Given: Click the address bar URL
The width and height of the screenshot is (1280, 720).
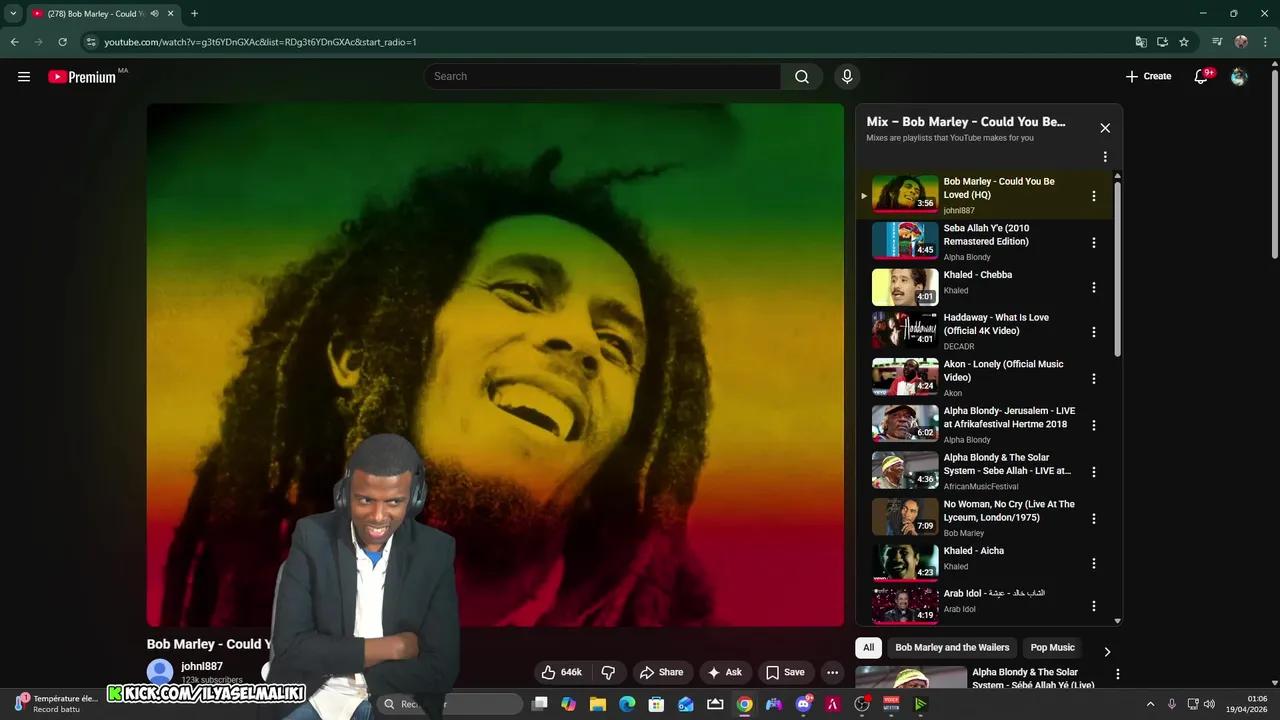Looking at the screenshot, I should pyautogui.click(x=260, y=42).
